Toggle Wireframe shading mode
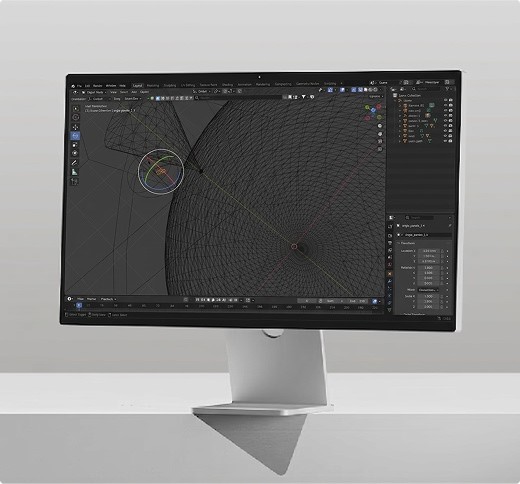 tap(361, 89)
